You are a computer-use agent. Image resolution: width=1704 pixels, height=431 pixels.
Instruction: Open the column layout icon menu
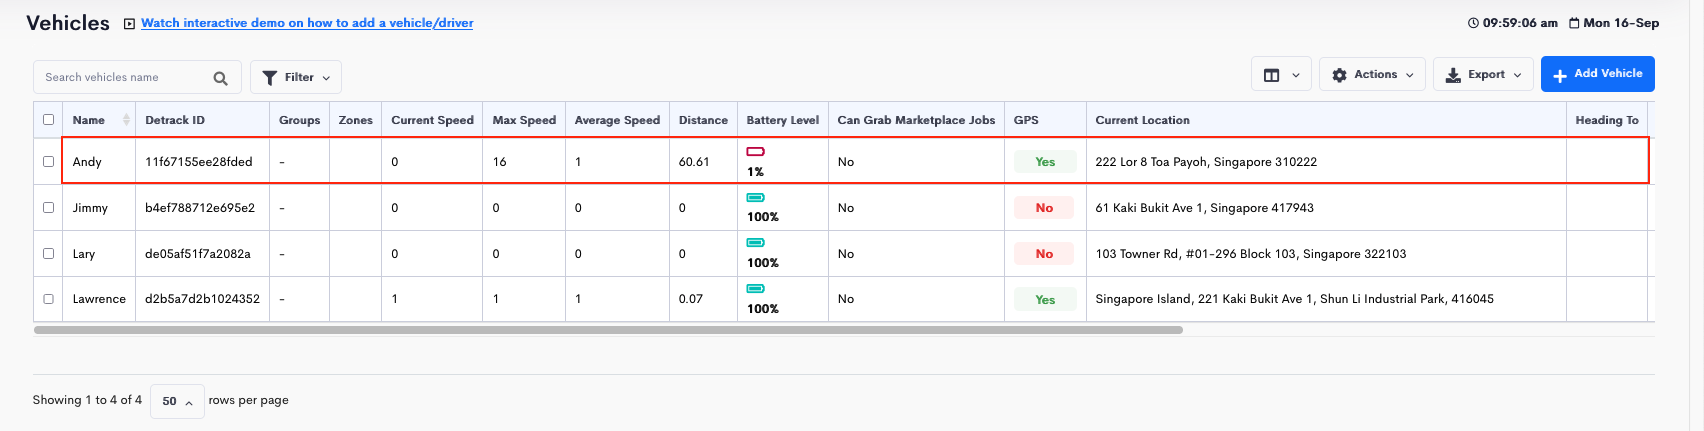[x=1281, y=75]
